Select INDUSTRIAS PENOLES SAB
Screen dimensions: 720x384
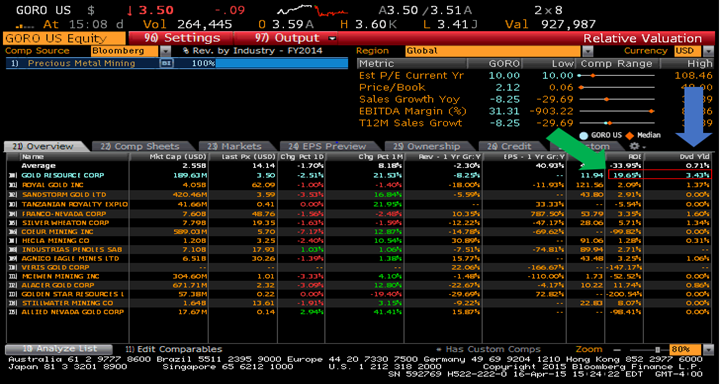(71, 250)
